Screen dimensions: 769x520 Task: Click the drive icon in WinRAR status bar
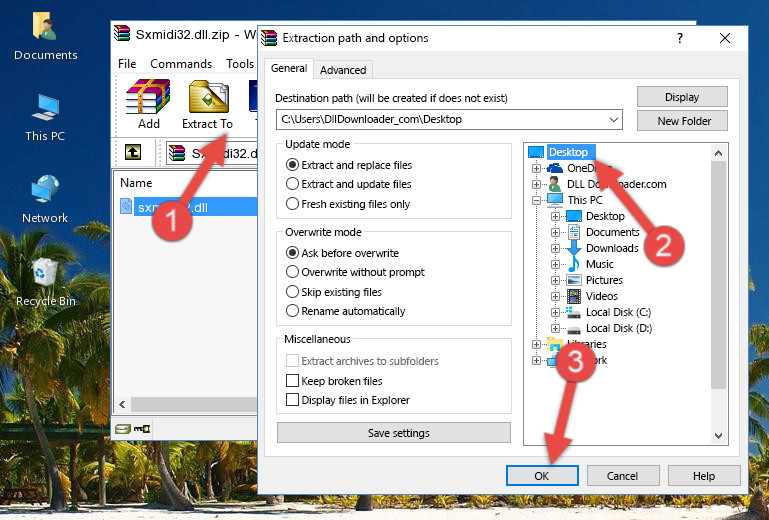123,429
